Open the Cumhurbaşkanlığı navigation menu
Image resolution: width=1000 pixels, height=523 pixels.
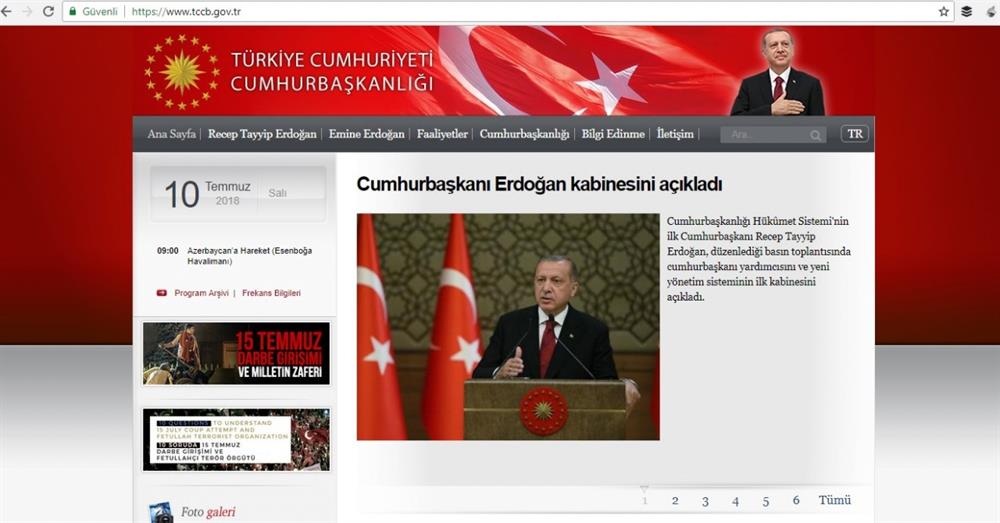[524, 134]
